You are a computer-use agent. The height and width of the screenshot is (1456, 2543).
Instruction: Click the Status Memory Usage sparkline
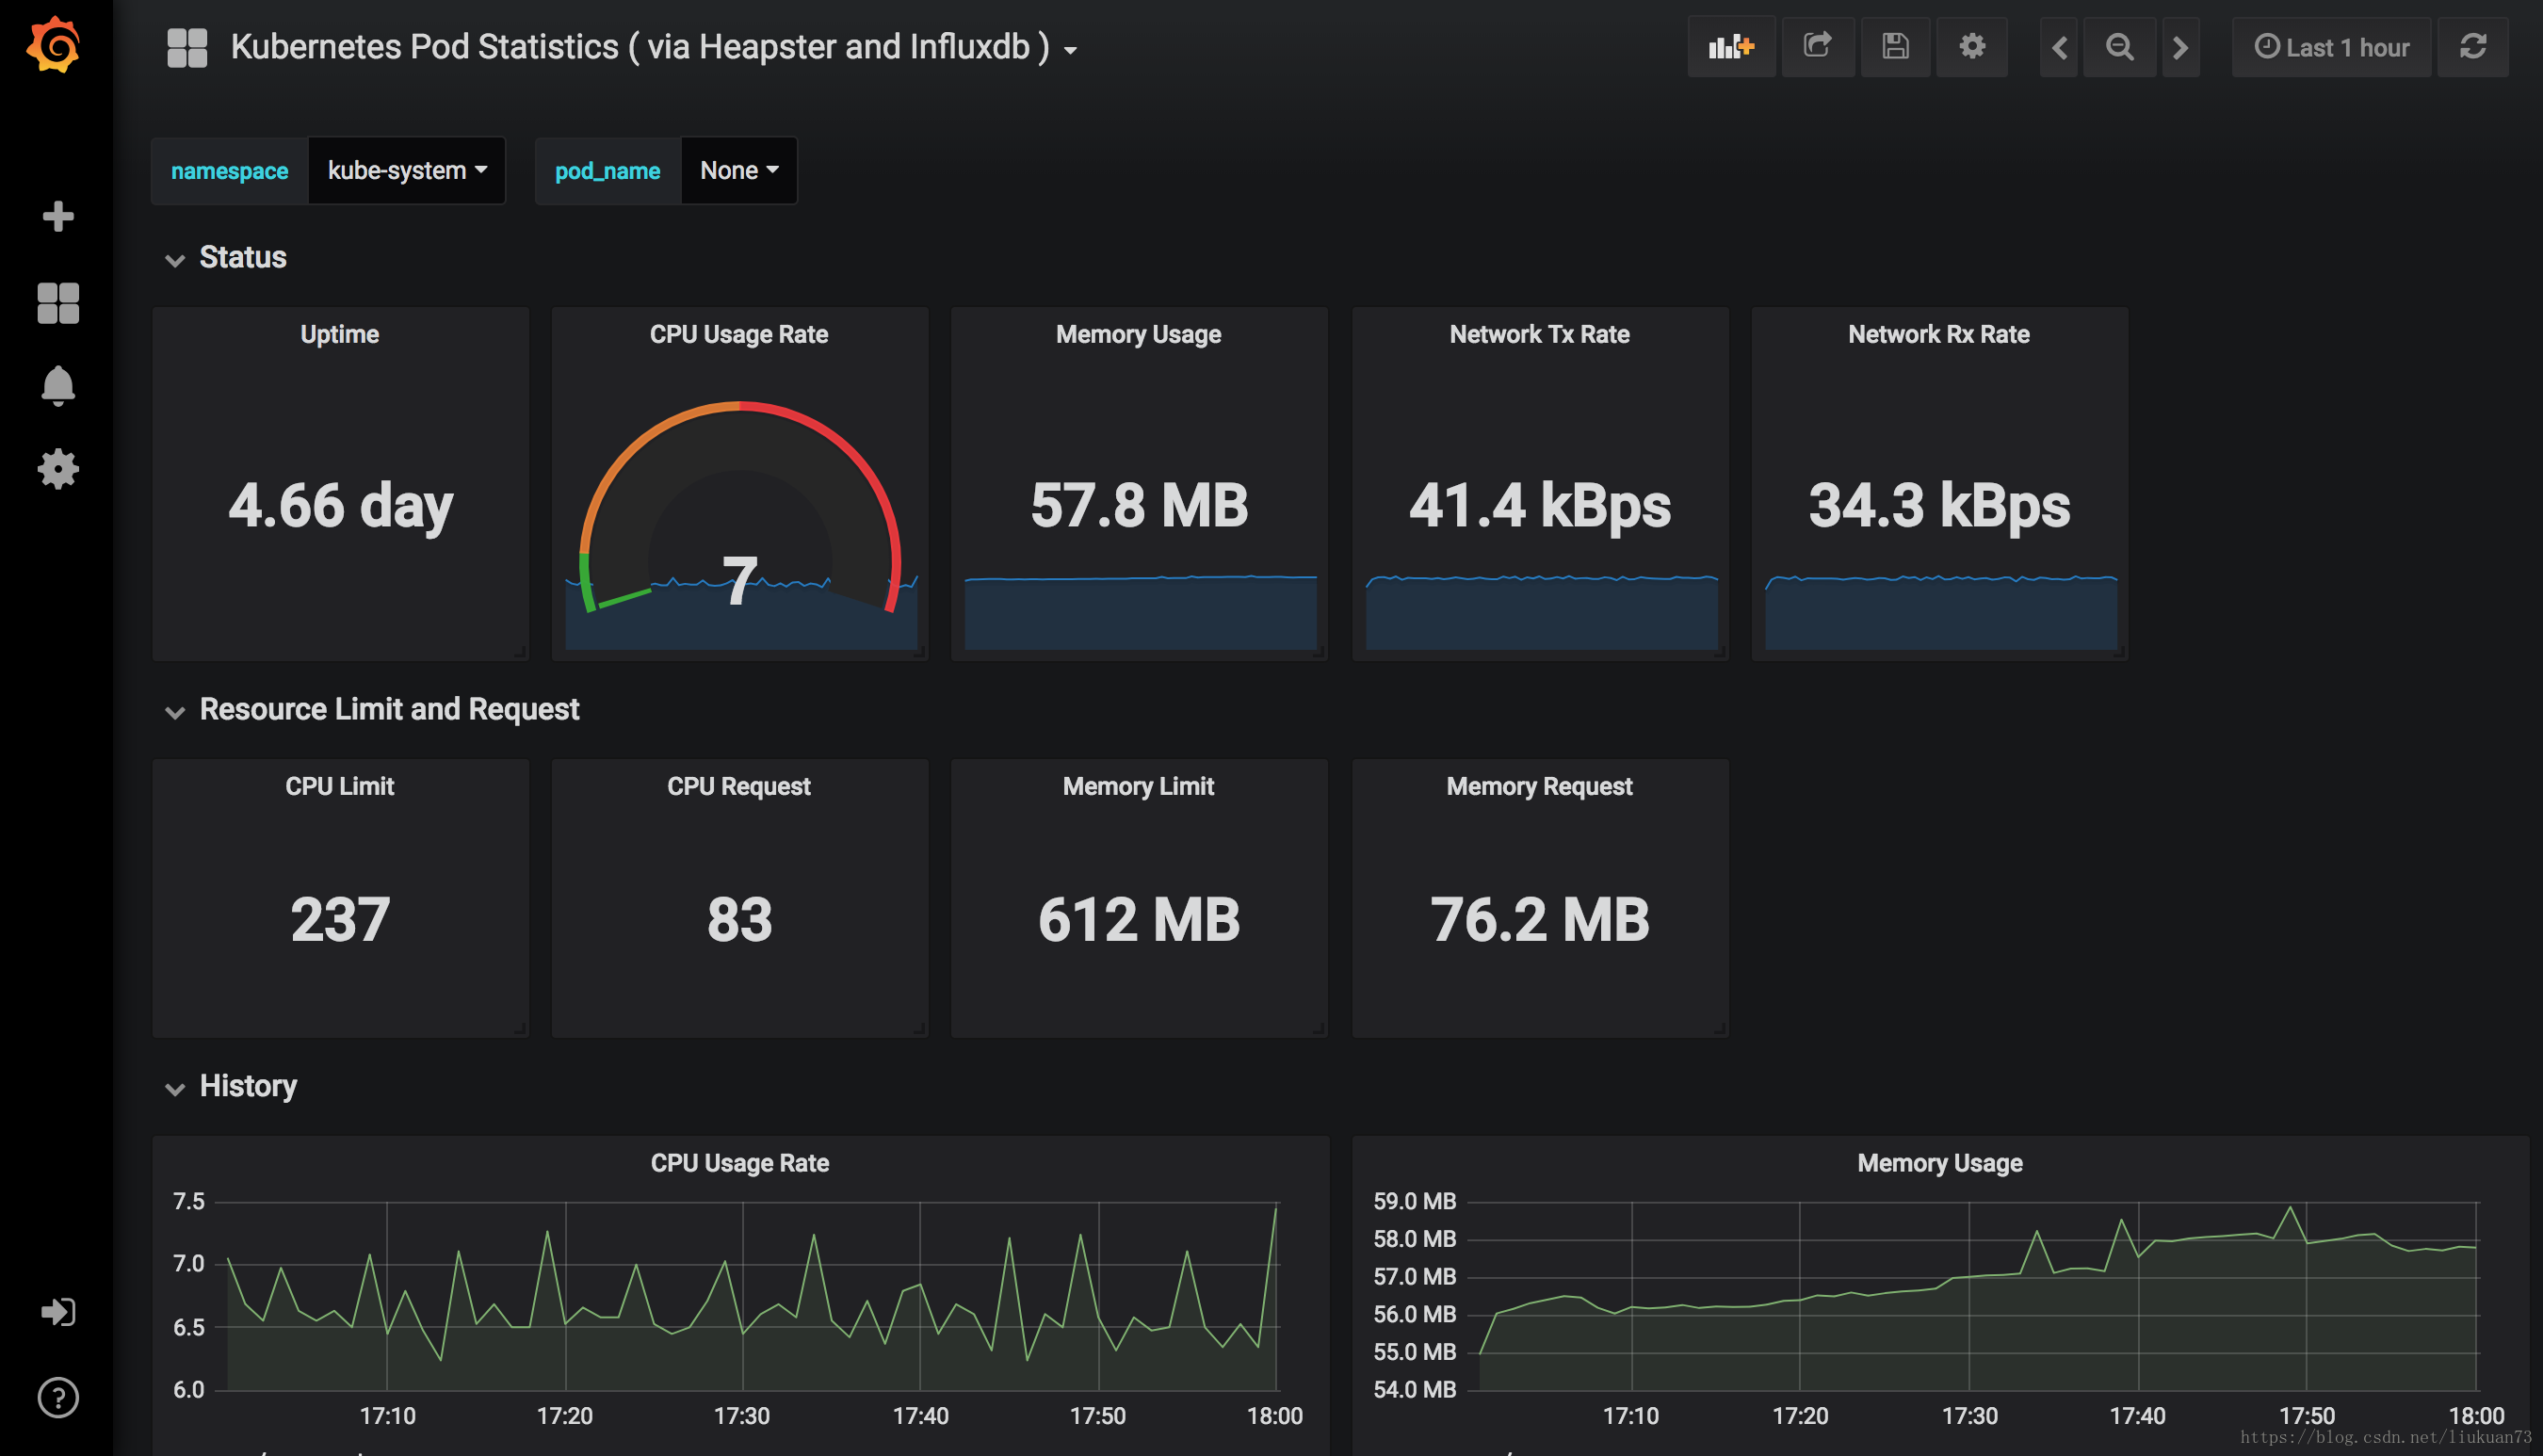1140,612
